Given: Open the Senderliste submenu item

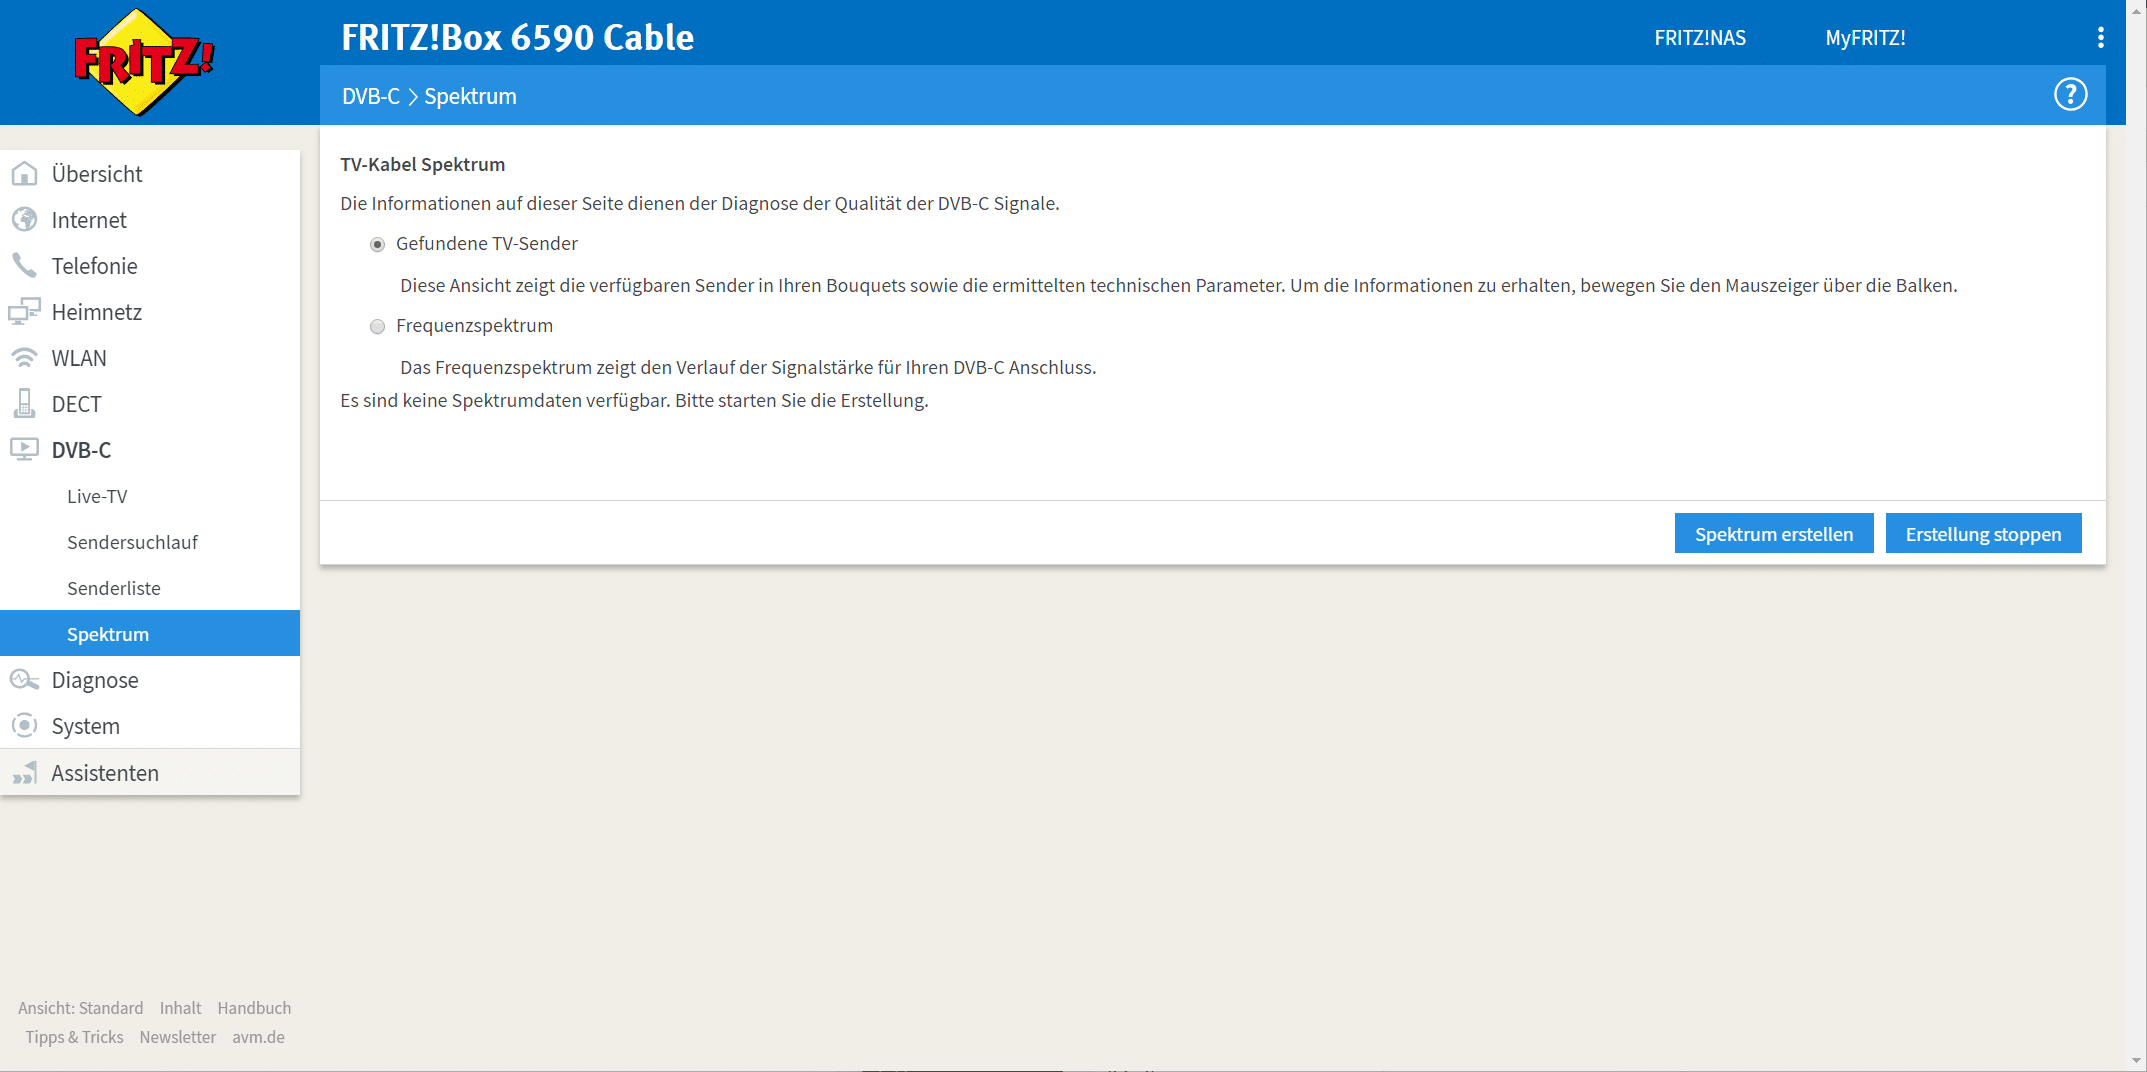Looking at the screenshot, I should (x=113, y=588).
